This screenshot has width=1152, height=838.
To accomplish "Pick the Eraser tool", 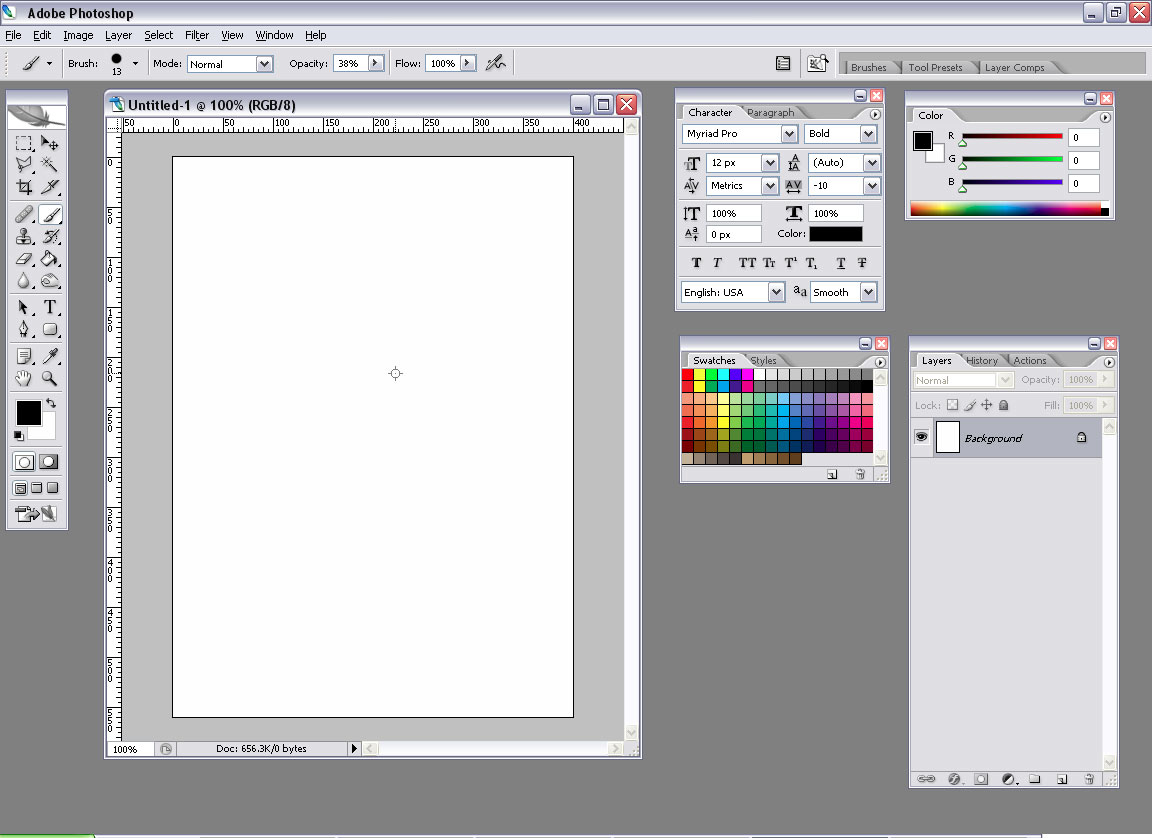I will click(x=24, y=259).
